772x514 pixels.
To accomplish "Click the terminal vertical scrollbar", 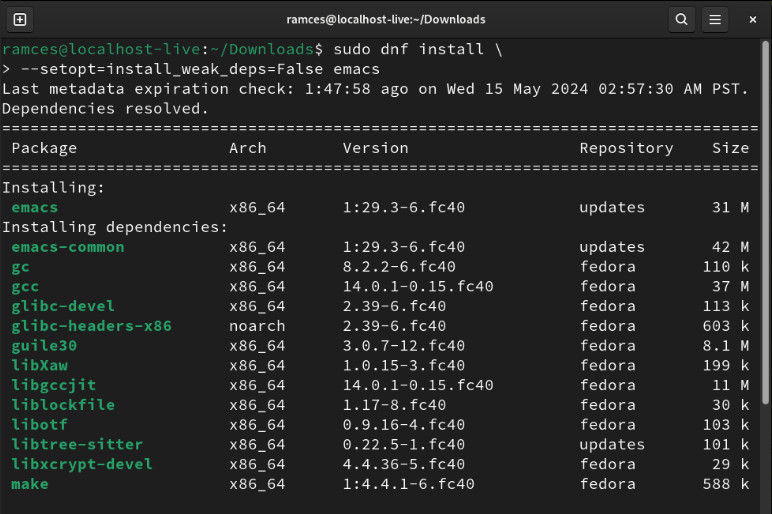I will click(765, 223).
